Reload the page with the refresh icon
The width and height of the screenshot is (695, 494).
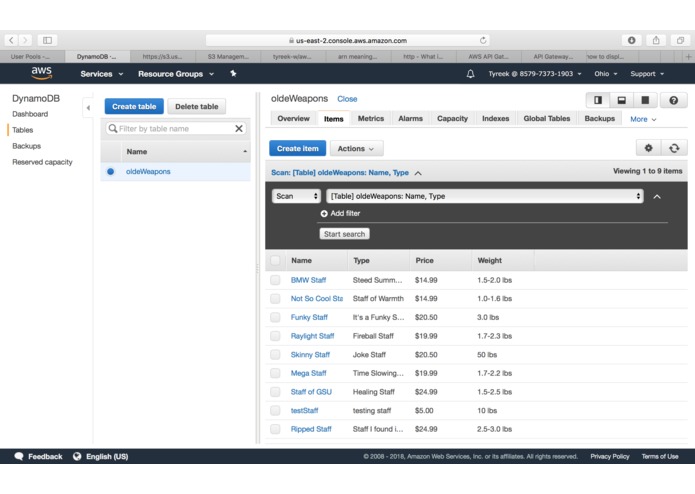tap(483, 40)
